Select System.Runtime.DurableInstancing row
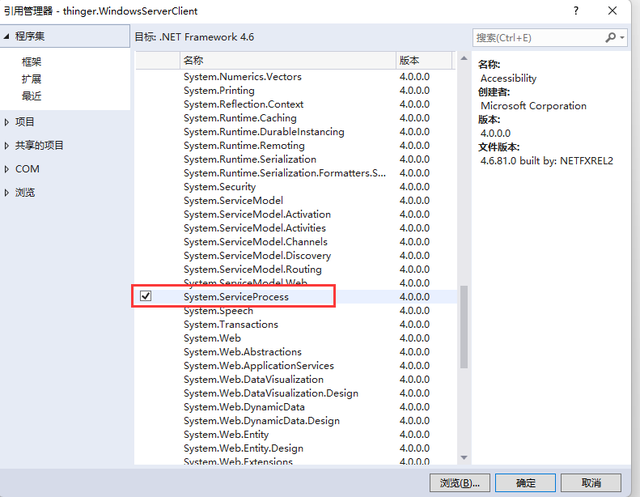 [x=296, y=132]
